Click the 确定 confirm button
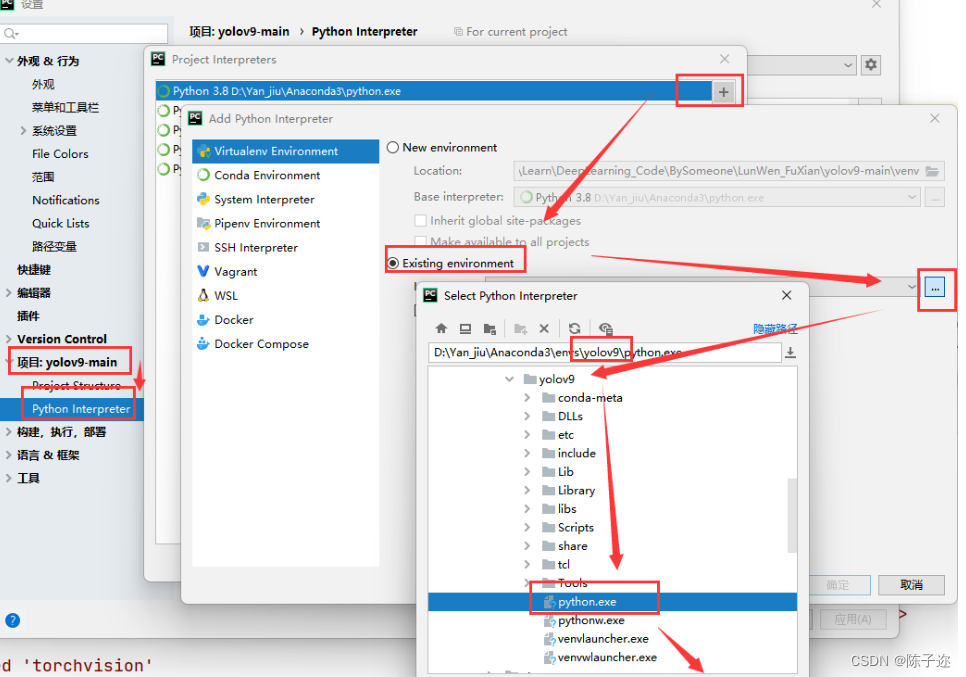 (x=838, y=585)
